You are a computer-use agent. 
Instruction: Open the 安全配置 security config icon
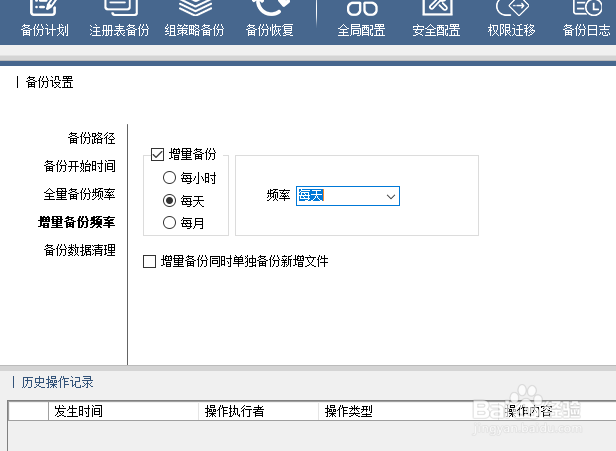pyautogui.click(x=436, y=19)
